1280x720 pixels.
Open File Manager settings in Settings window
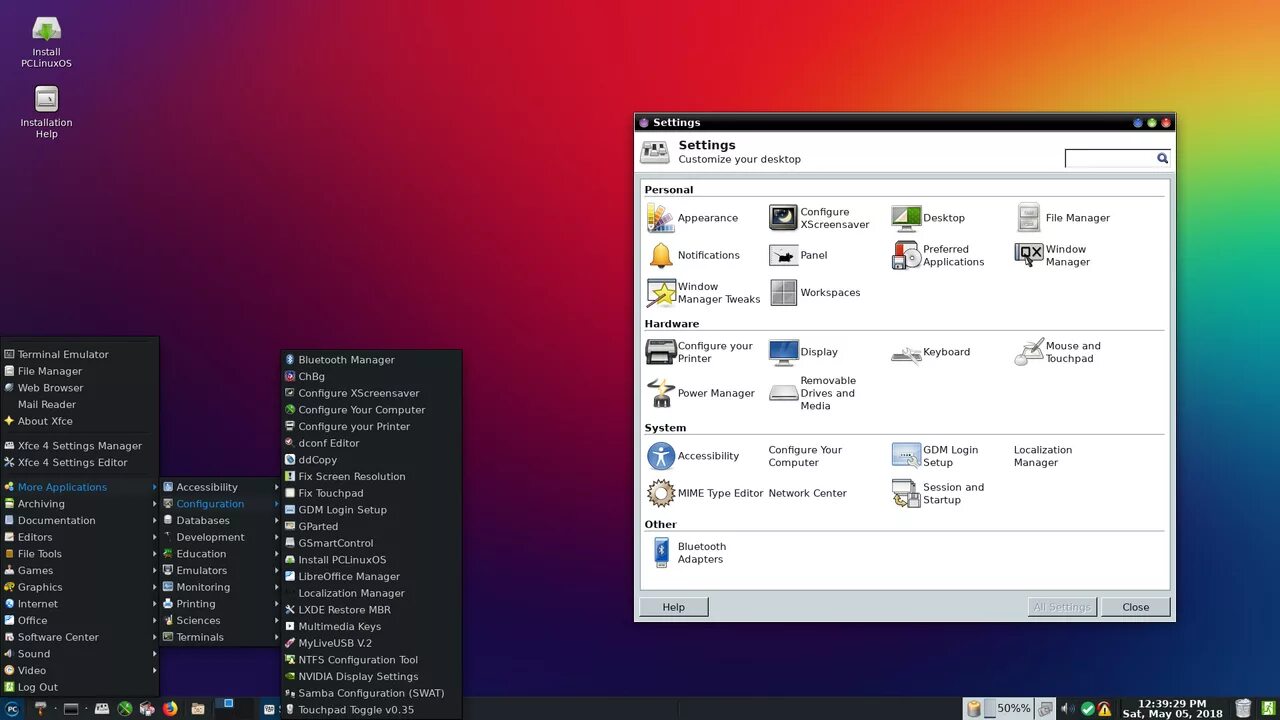(1062, 218)
